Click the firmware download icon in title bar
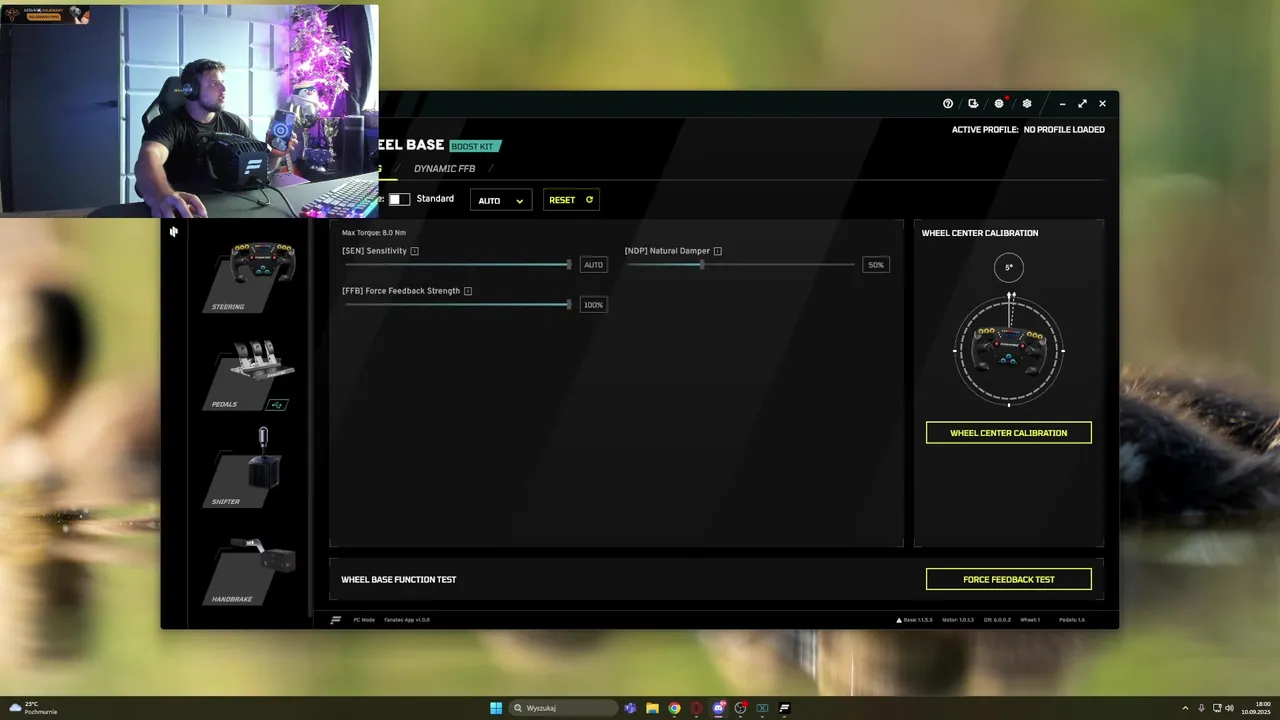Screen dimensions: 1280x720 coord(973,104)
